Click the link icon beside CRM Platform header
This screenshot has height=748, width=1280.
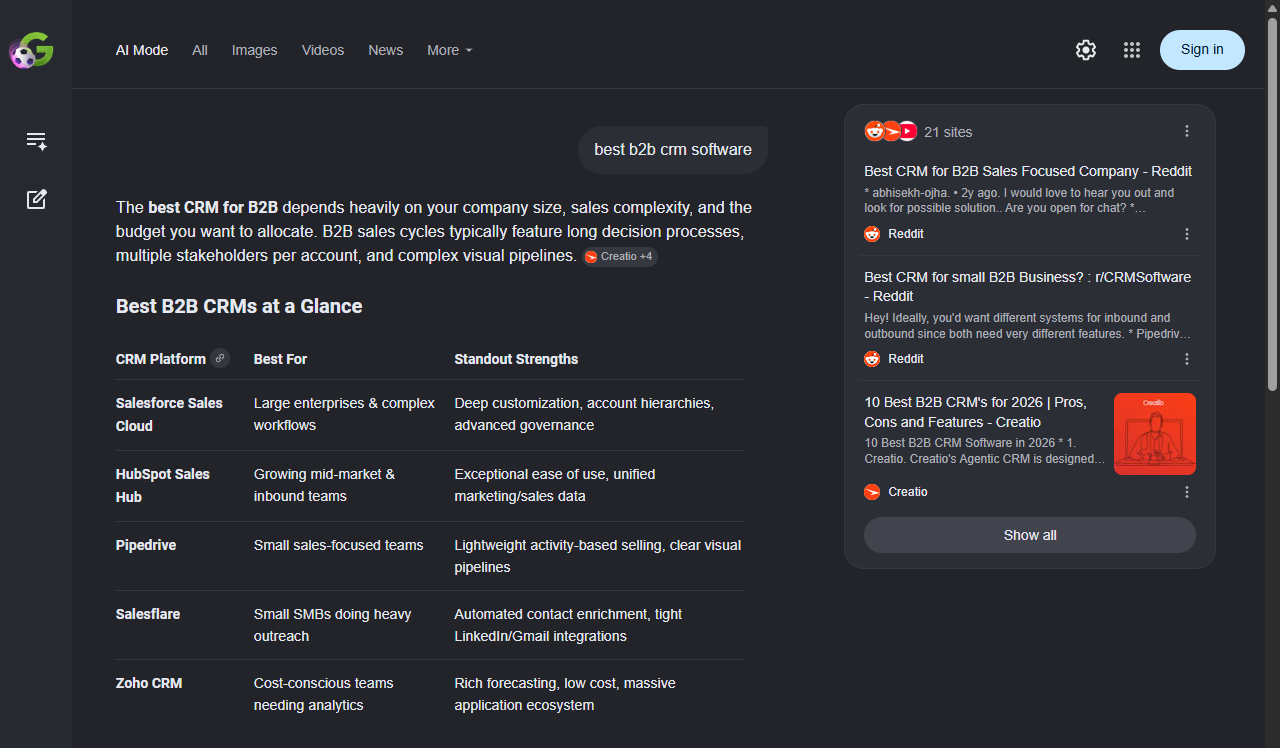pos(220,358)
